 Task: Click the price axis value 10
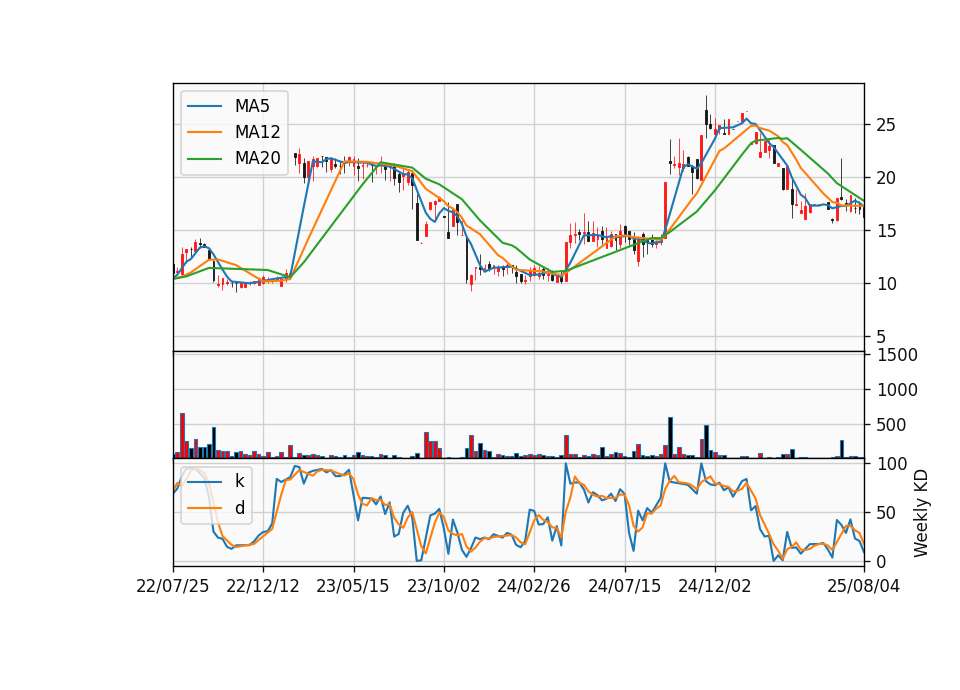tap(886, 284)
